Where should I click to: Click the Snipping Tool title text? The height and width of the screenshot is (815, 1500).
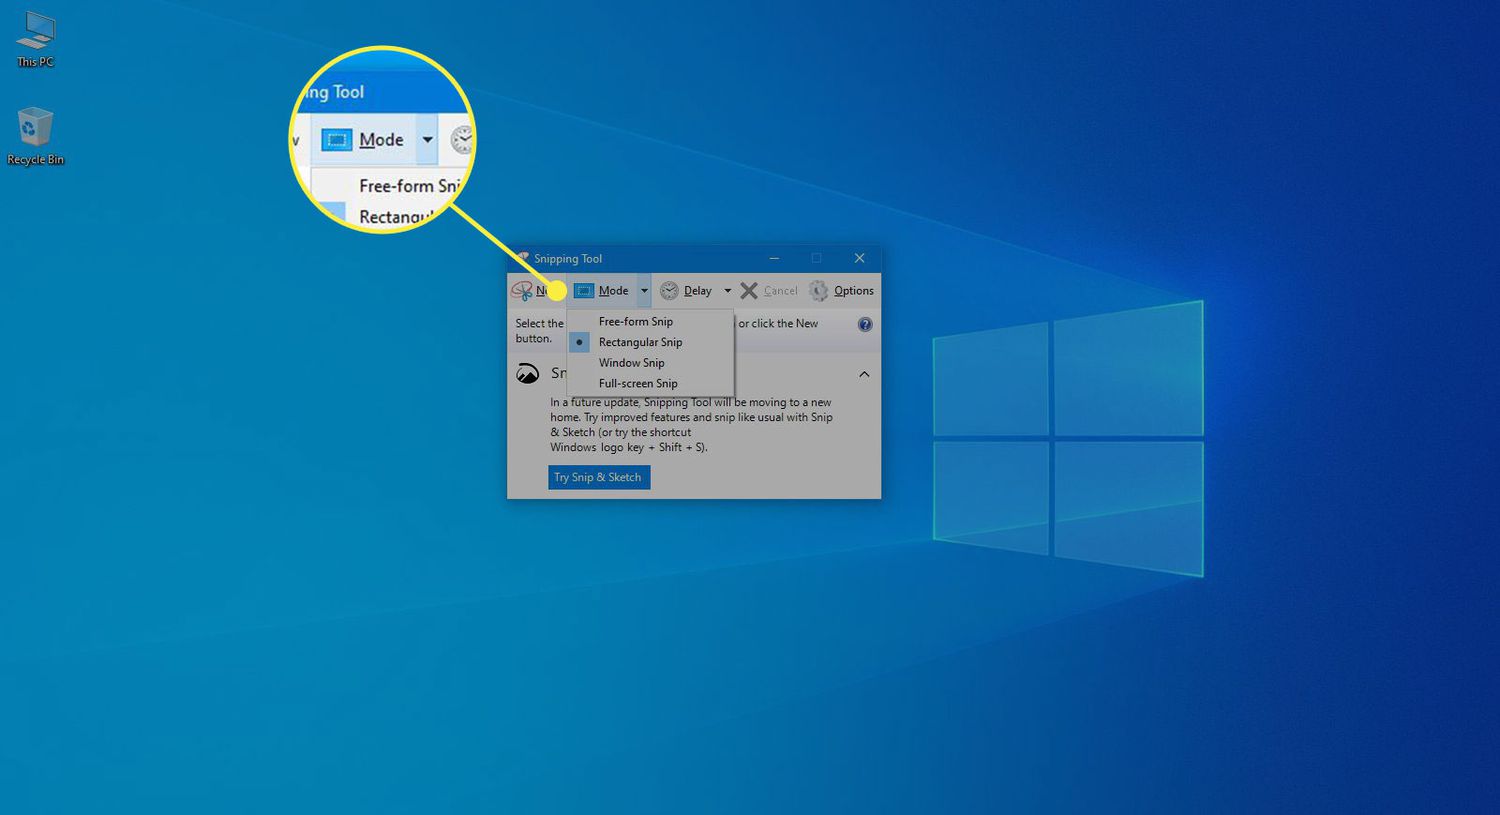[x=568, y=259]
